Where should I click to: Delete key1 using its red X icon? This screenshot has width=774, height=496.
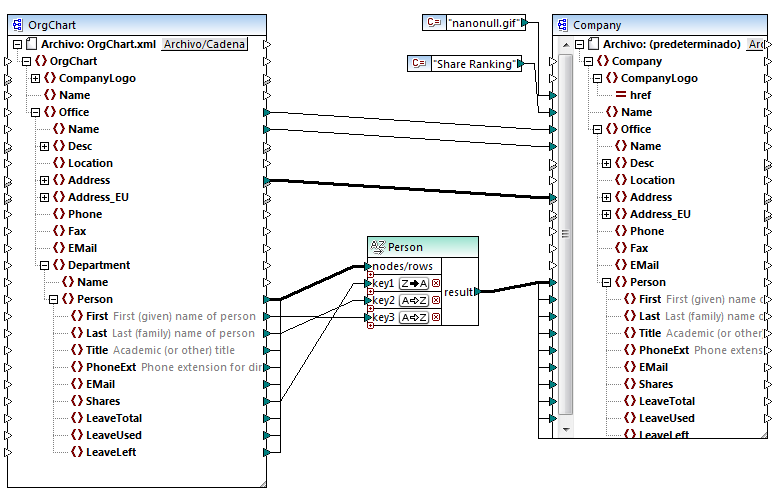(x=436, y=284)
